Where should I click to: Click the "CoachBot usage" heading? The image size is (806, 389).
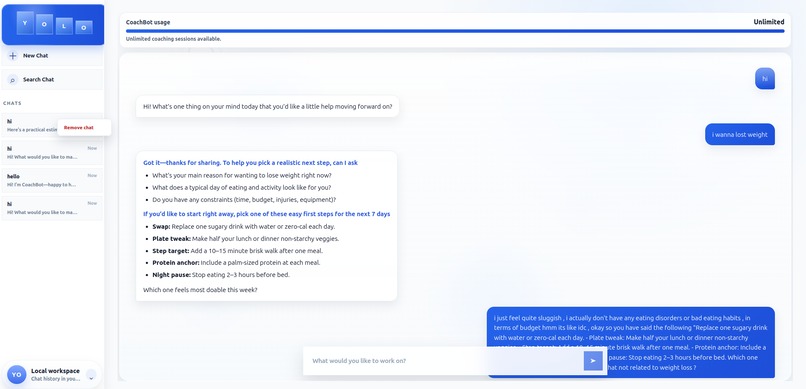(148, 22)
